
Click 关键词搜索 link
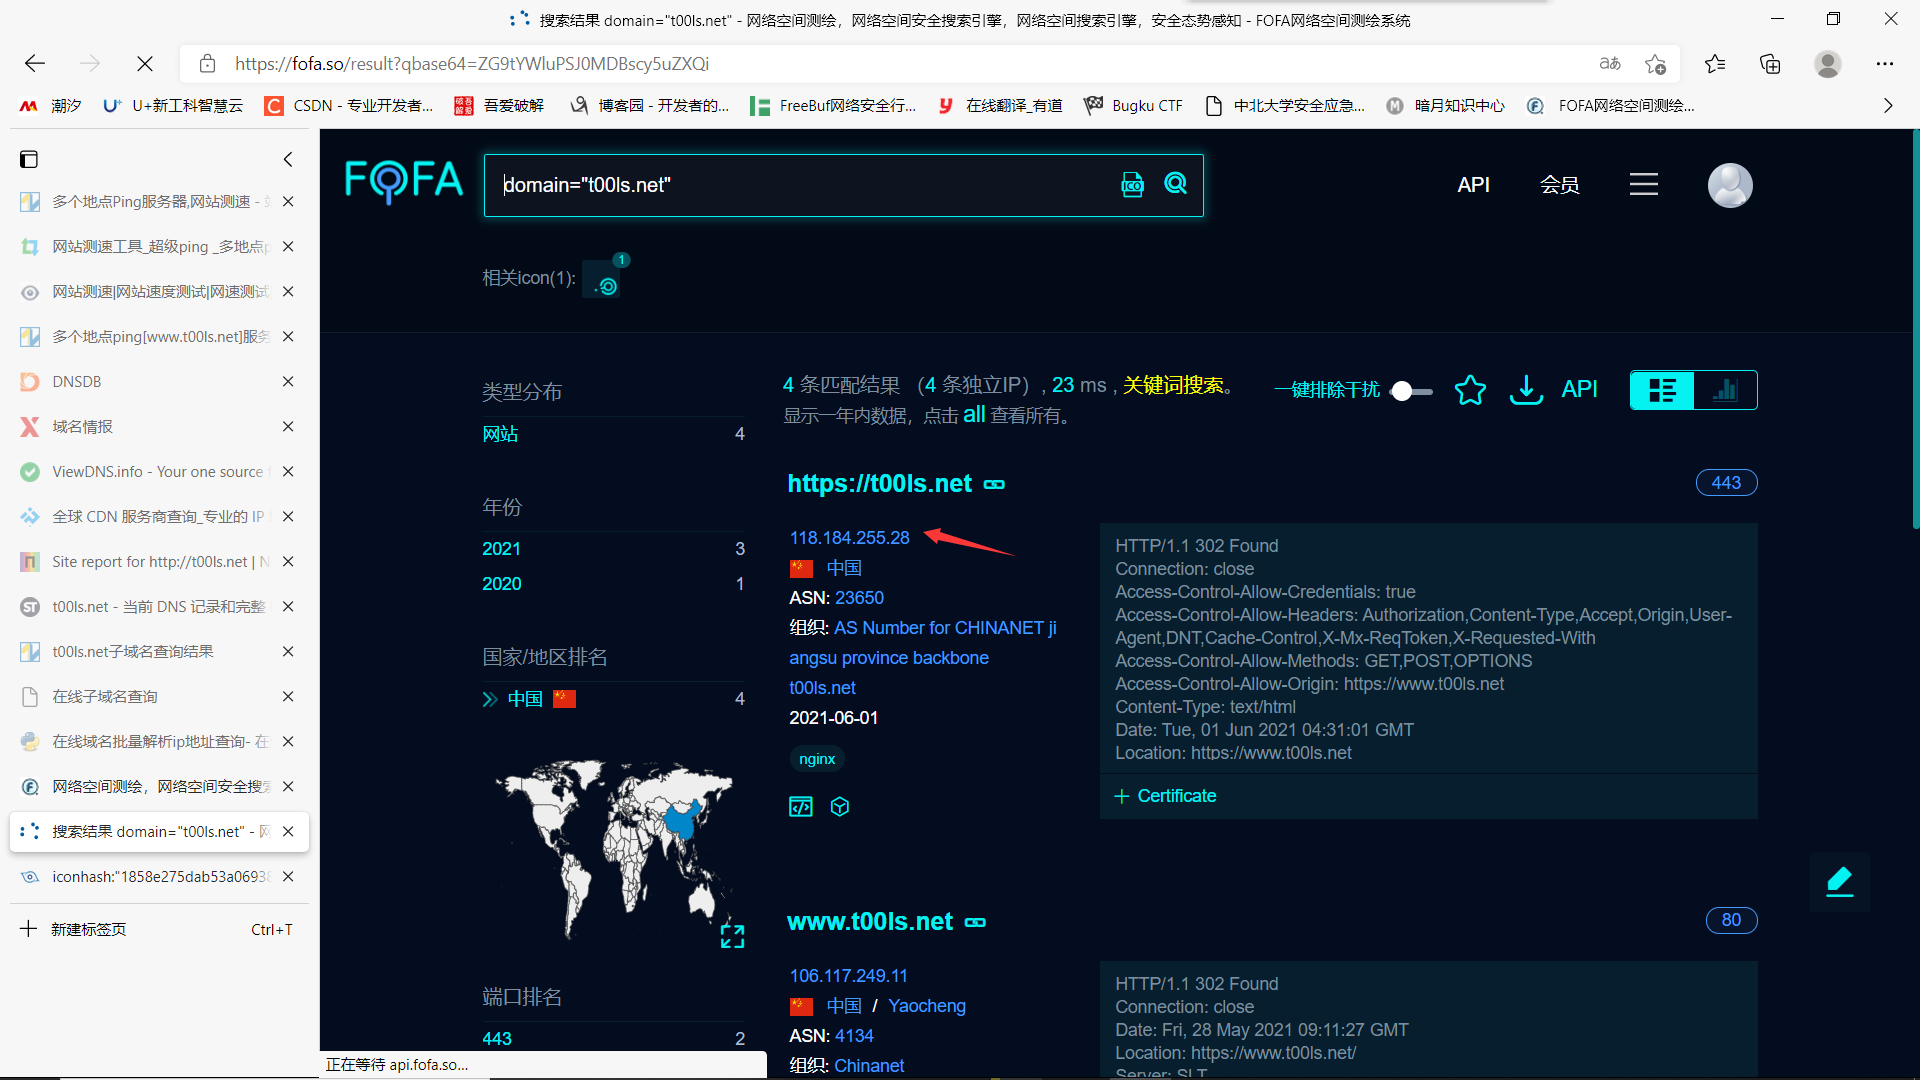click(x=1173, y=385)
